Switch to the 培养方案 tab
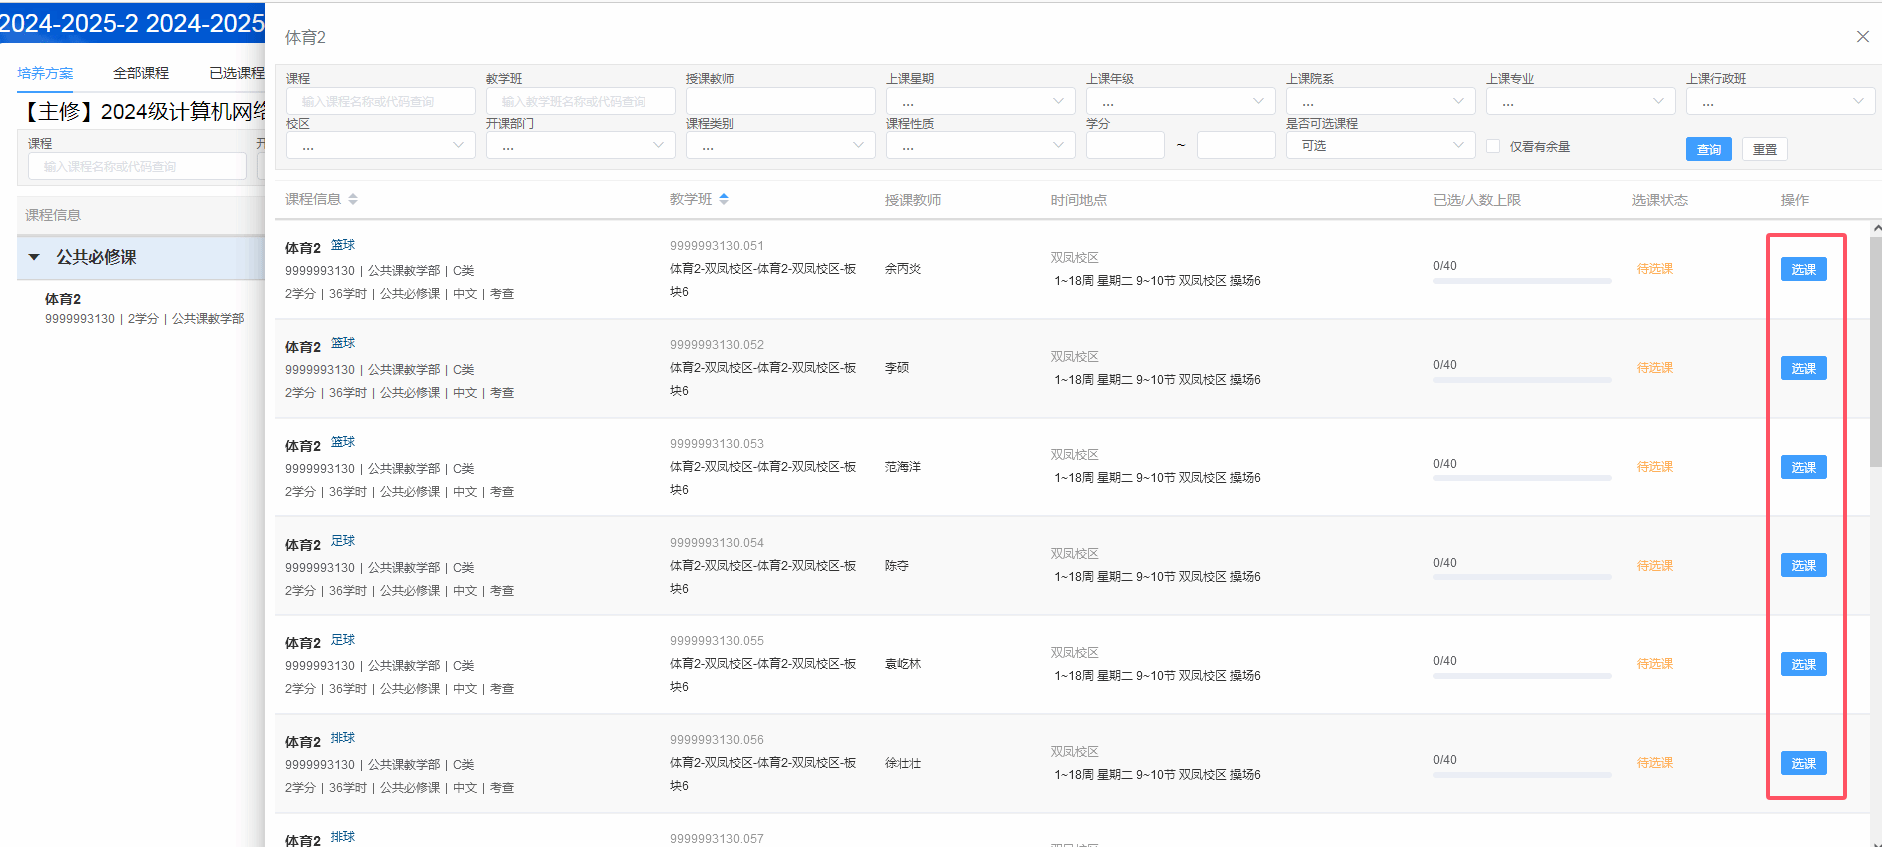Image resolution: width=1882 pixels, height=847 pixels. (x=45, y=73)
